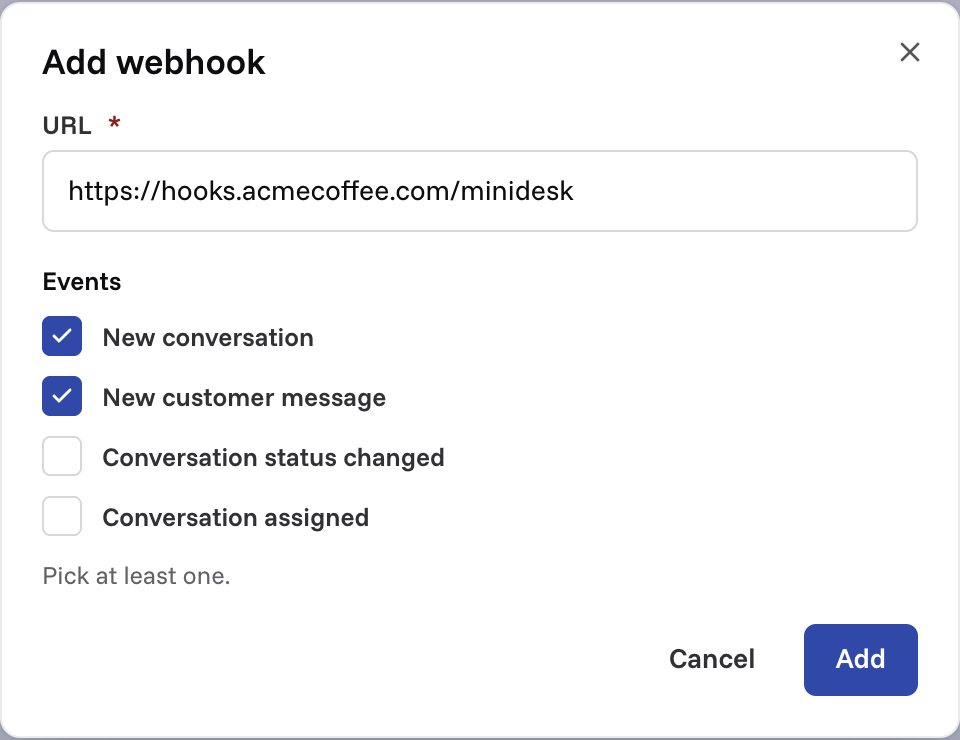Click the URL field label
This screenshot has height=740, width=960.
click(x=67, y=125)
